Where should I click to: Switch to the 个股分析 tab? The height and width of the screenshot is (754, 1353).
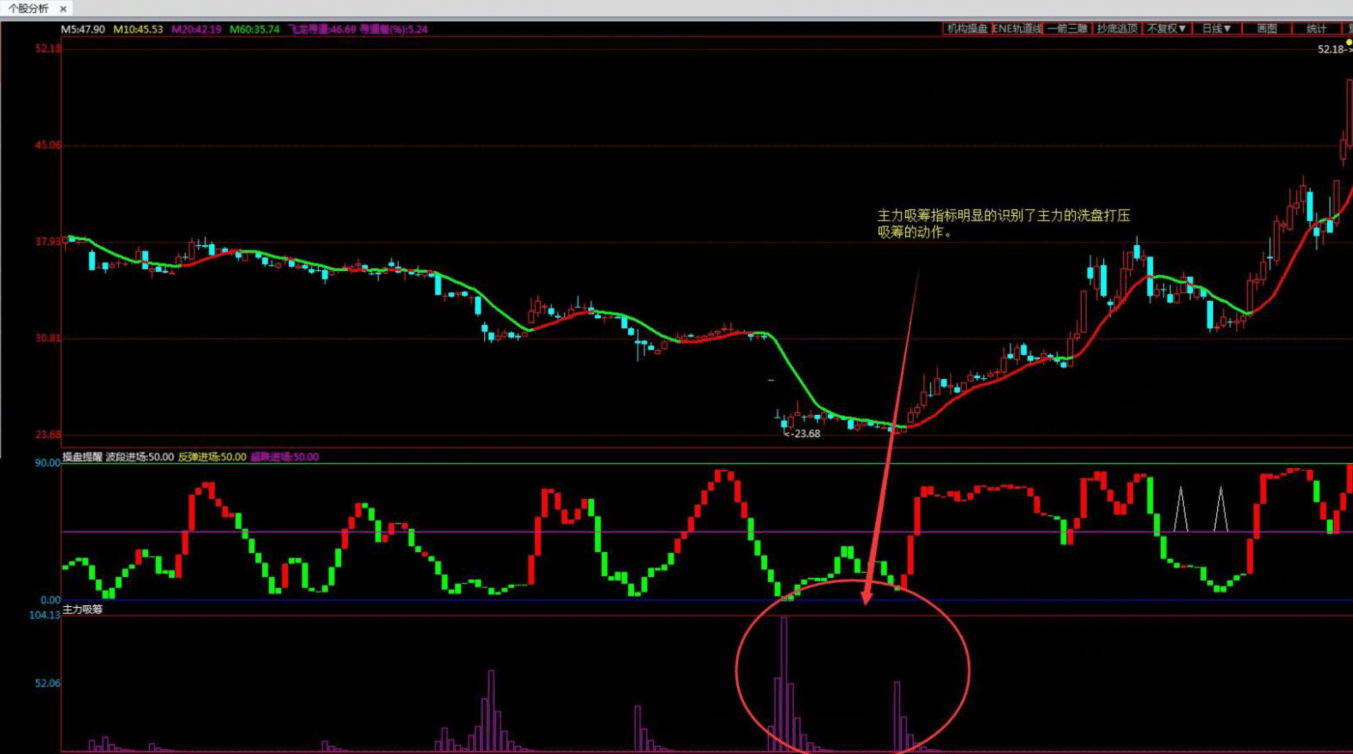pos(28,9)
